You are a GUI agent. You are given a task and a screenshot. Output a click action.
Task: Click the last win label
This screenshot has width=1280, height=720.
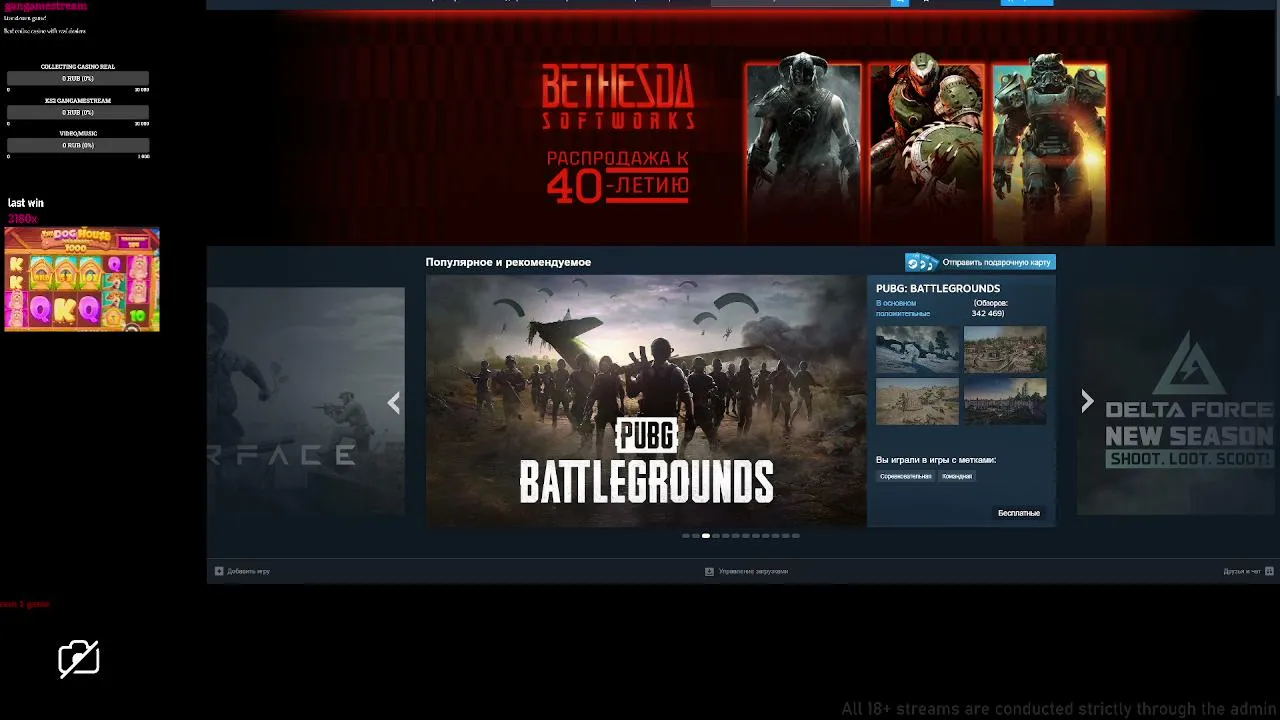point(26,203)
